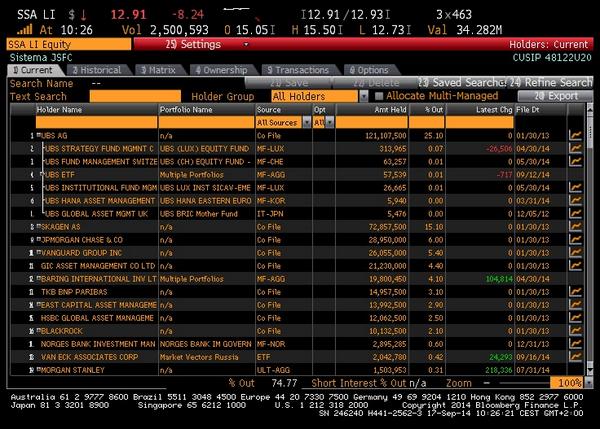Screen dimensions: 600x429
Task: Click the SSA LI Equity security field
Action: (x=69, y=44)
